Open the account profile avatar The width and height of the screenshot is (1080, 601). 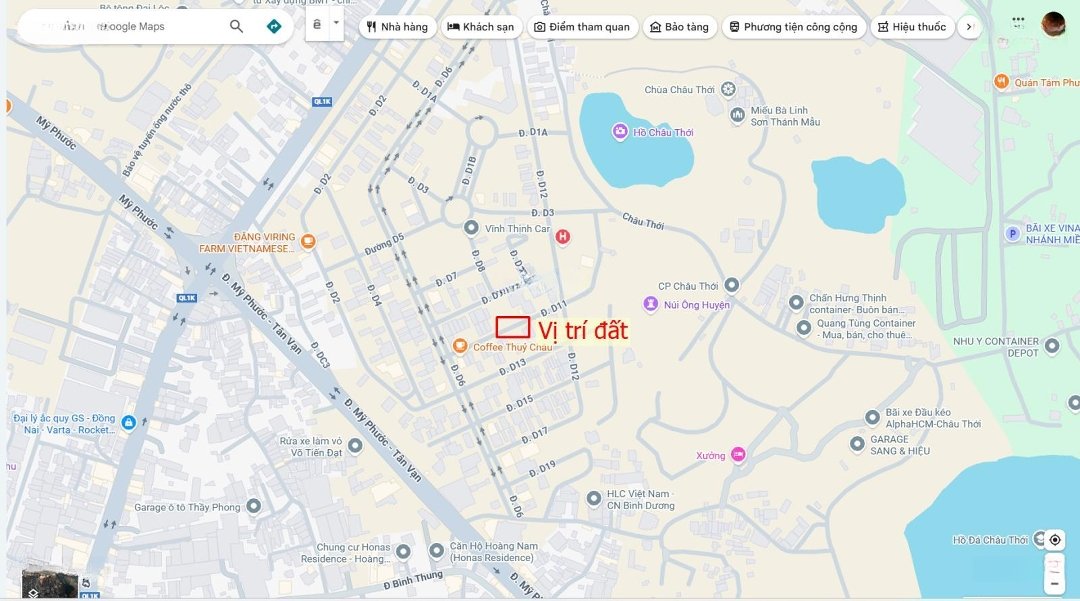click(1053, 24)
